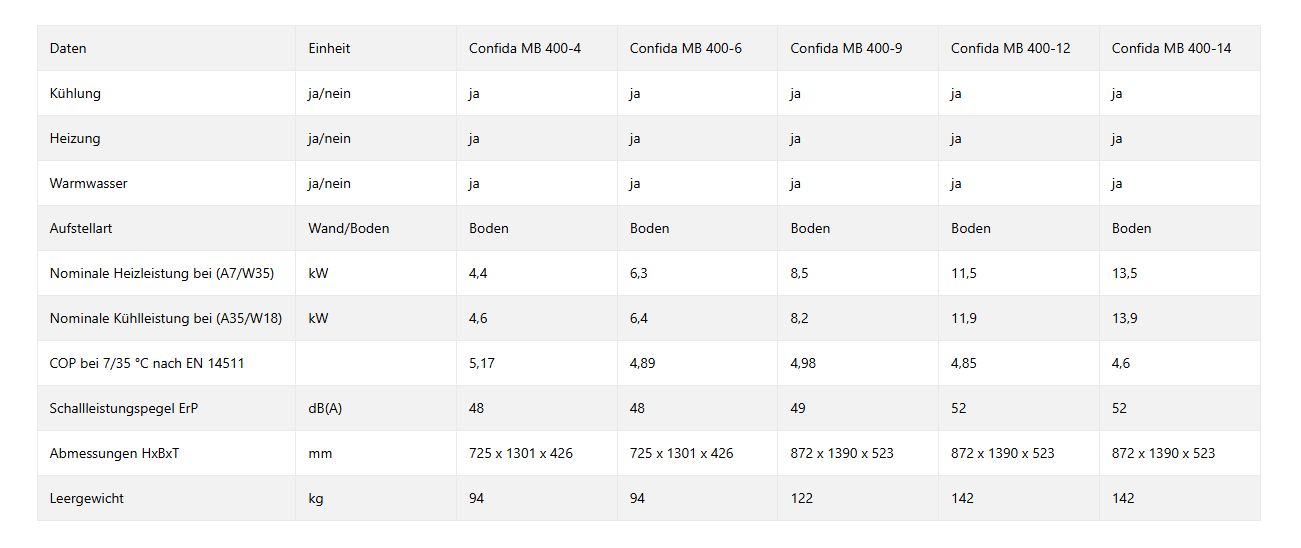Click the Abmessungen HxBxT row label
Screen dimensions: 1301x548
point(115,453)
